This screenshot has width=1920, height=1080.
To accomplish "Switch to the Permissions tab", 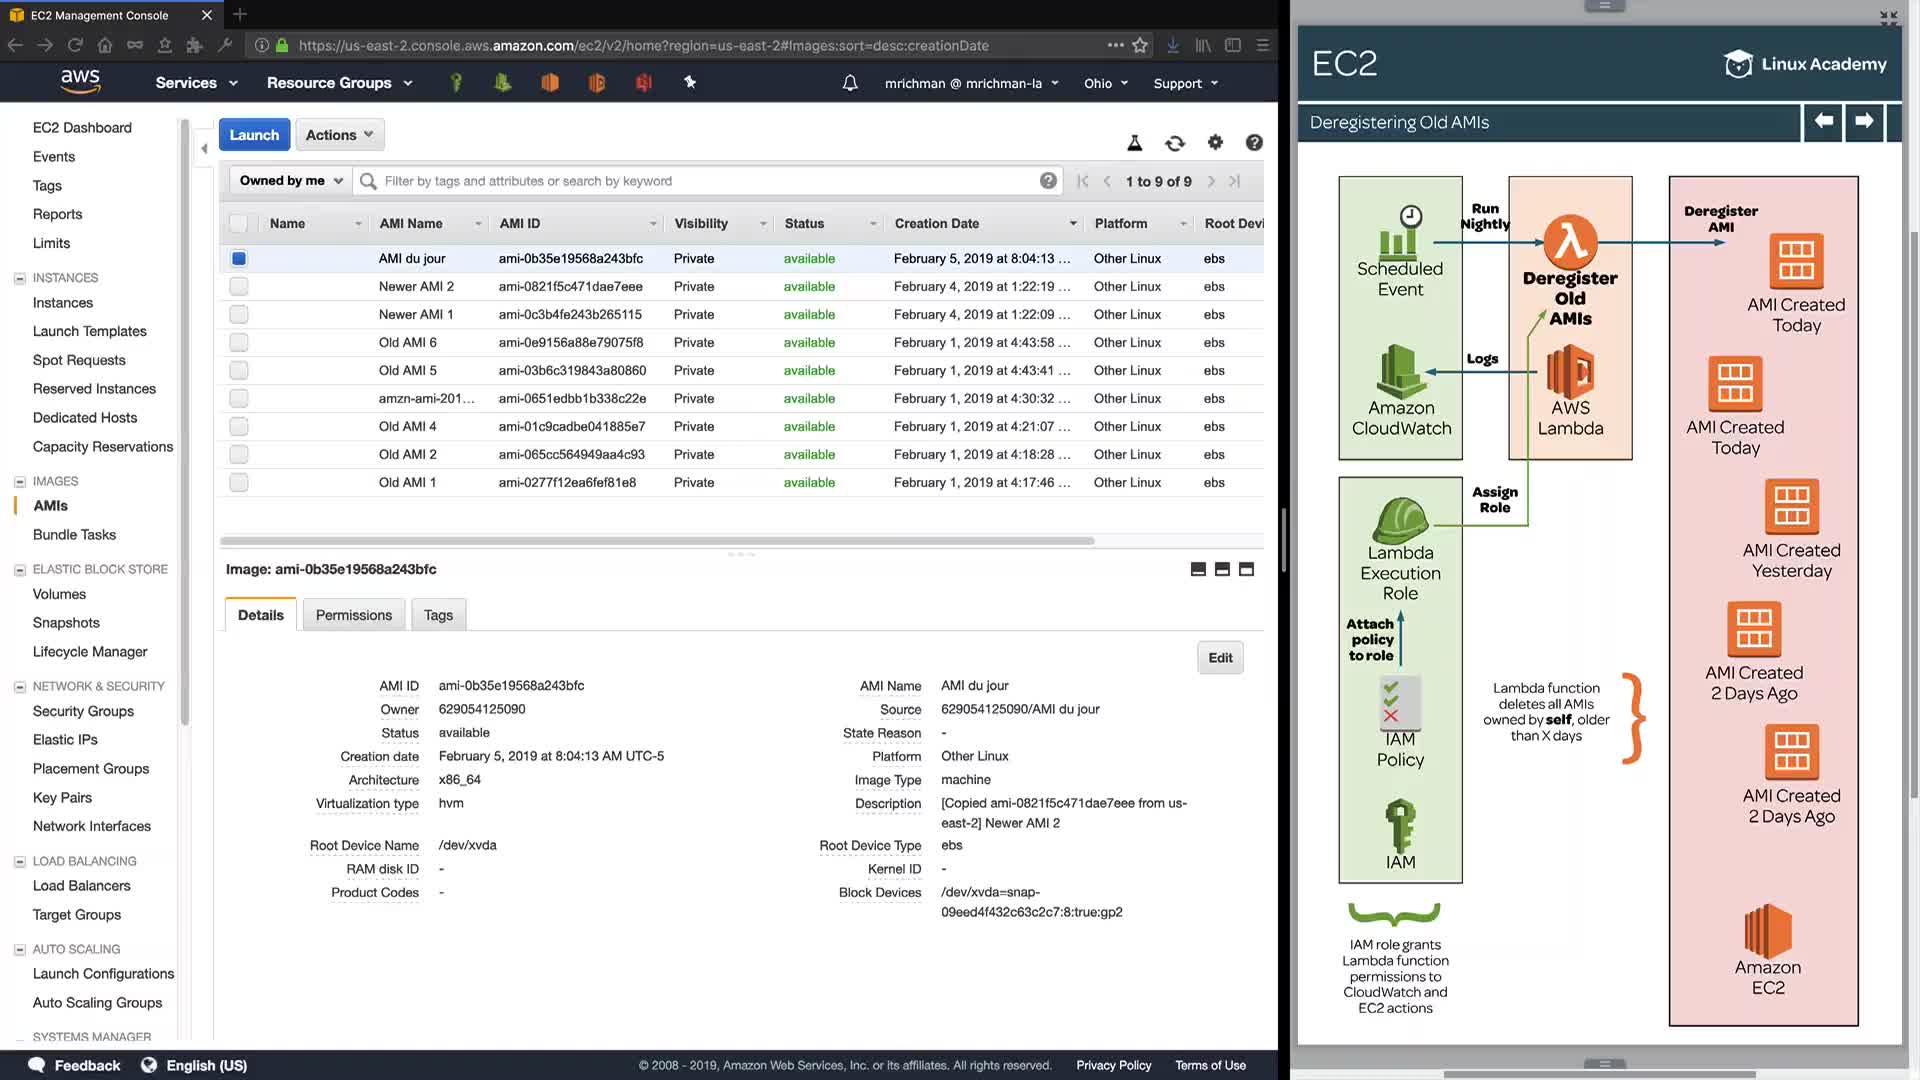I will [354, 615].
